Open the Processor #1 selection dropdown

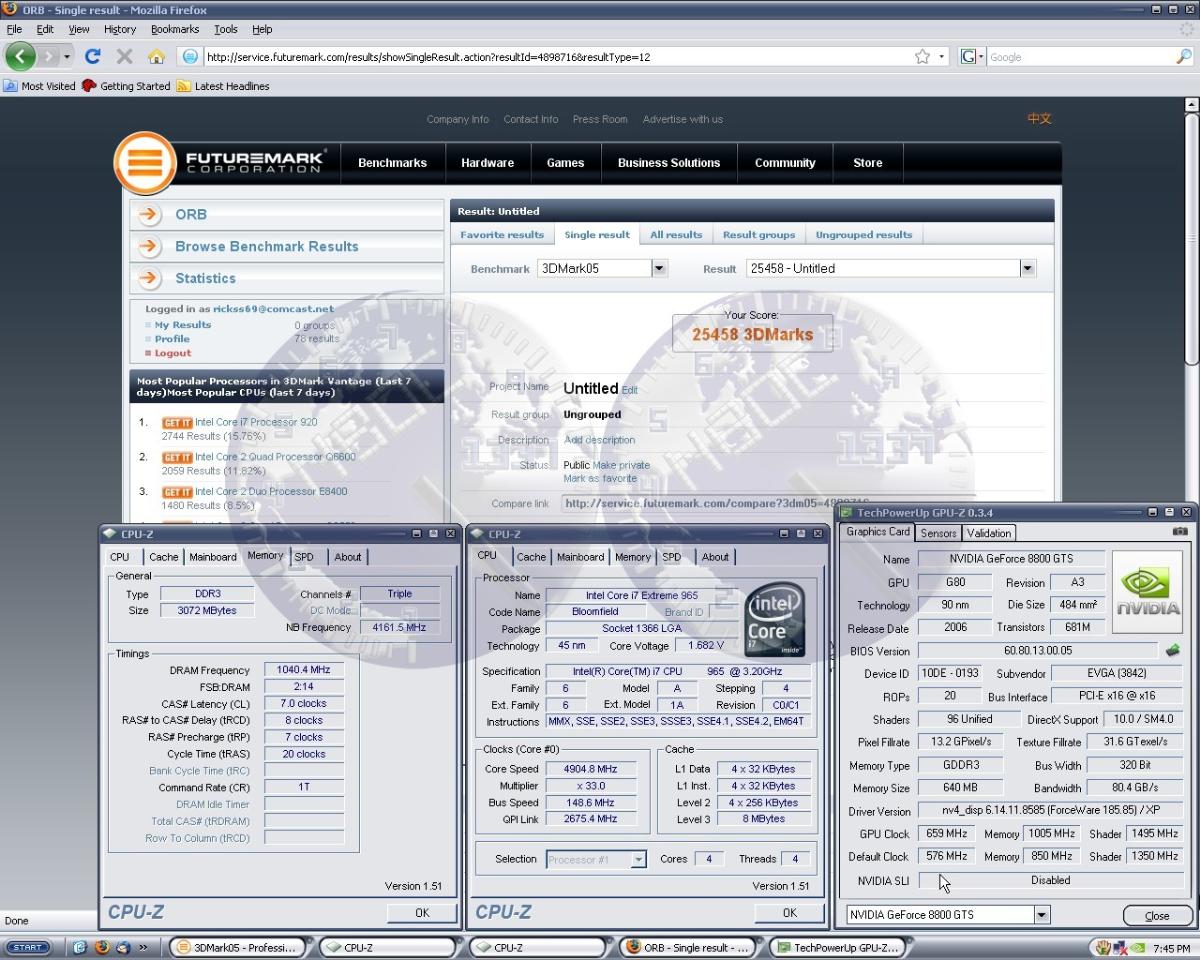638,859
